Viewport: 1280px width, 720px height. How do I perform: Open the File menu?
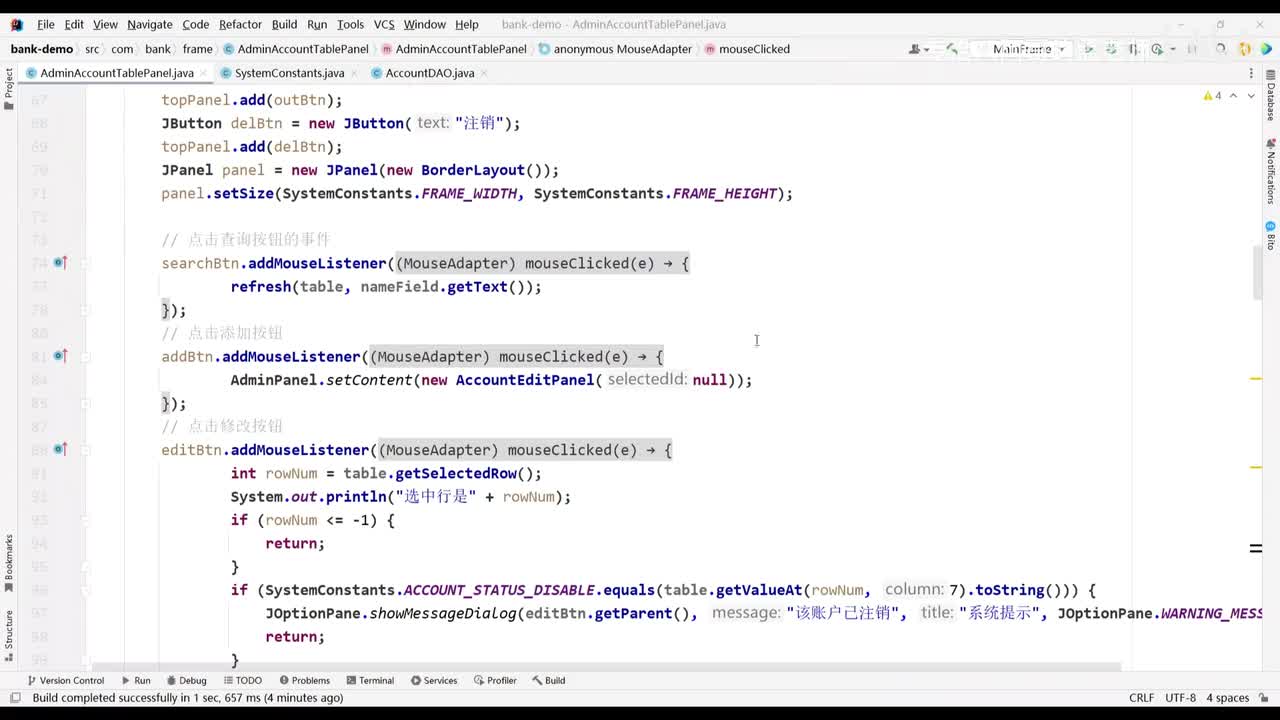46,24
